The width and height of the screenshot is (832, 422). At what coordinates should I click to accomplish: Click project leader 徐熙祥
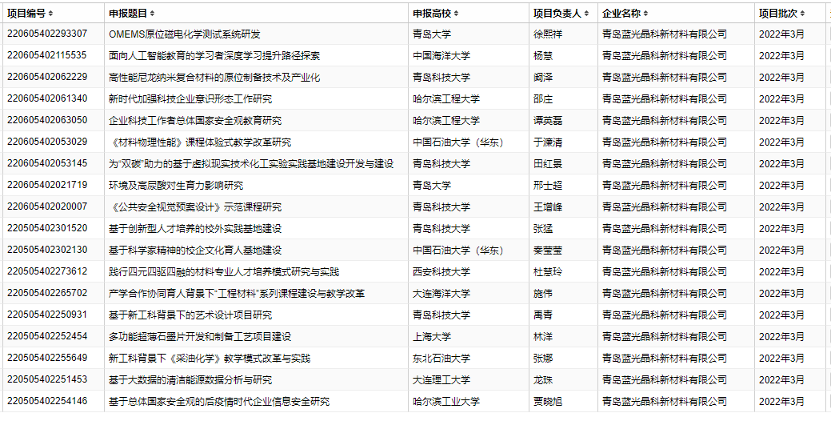[548, 35]
